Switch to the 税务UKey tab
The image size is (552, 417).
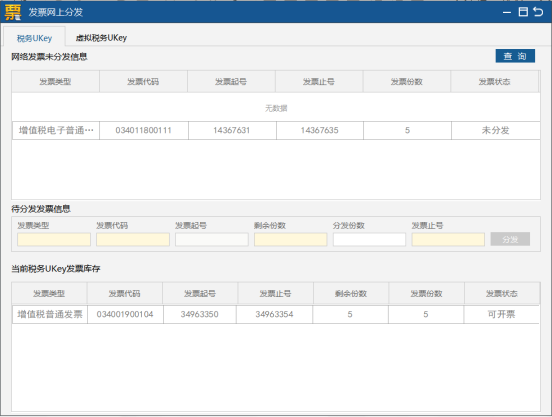pyautogui.click(x=34, y=38)
